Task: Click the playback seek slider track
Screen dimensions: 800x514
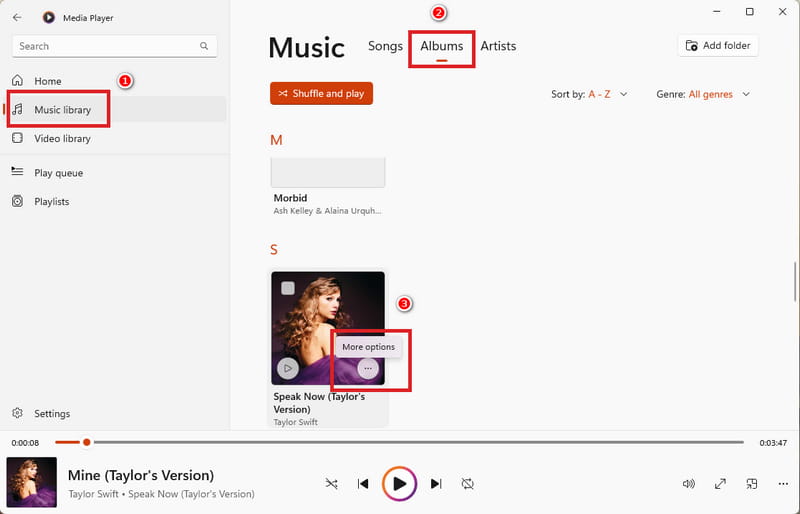Action: click(399, 442)
